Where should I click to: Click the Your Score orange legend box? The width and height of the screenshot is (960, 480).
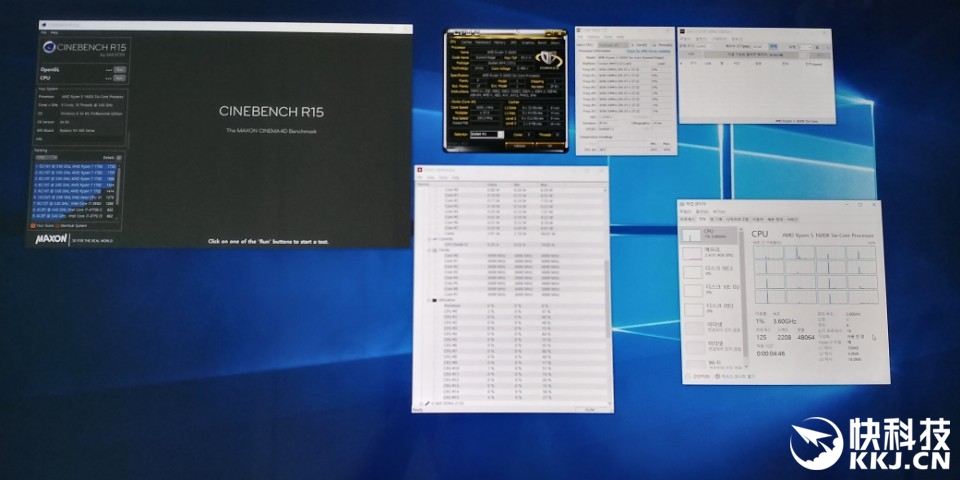click(x=32, y=225)
